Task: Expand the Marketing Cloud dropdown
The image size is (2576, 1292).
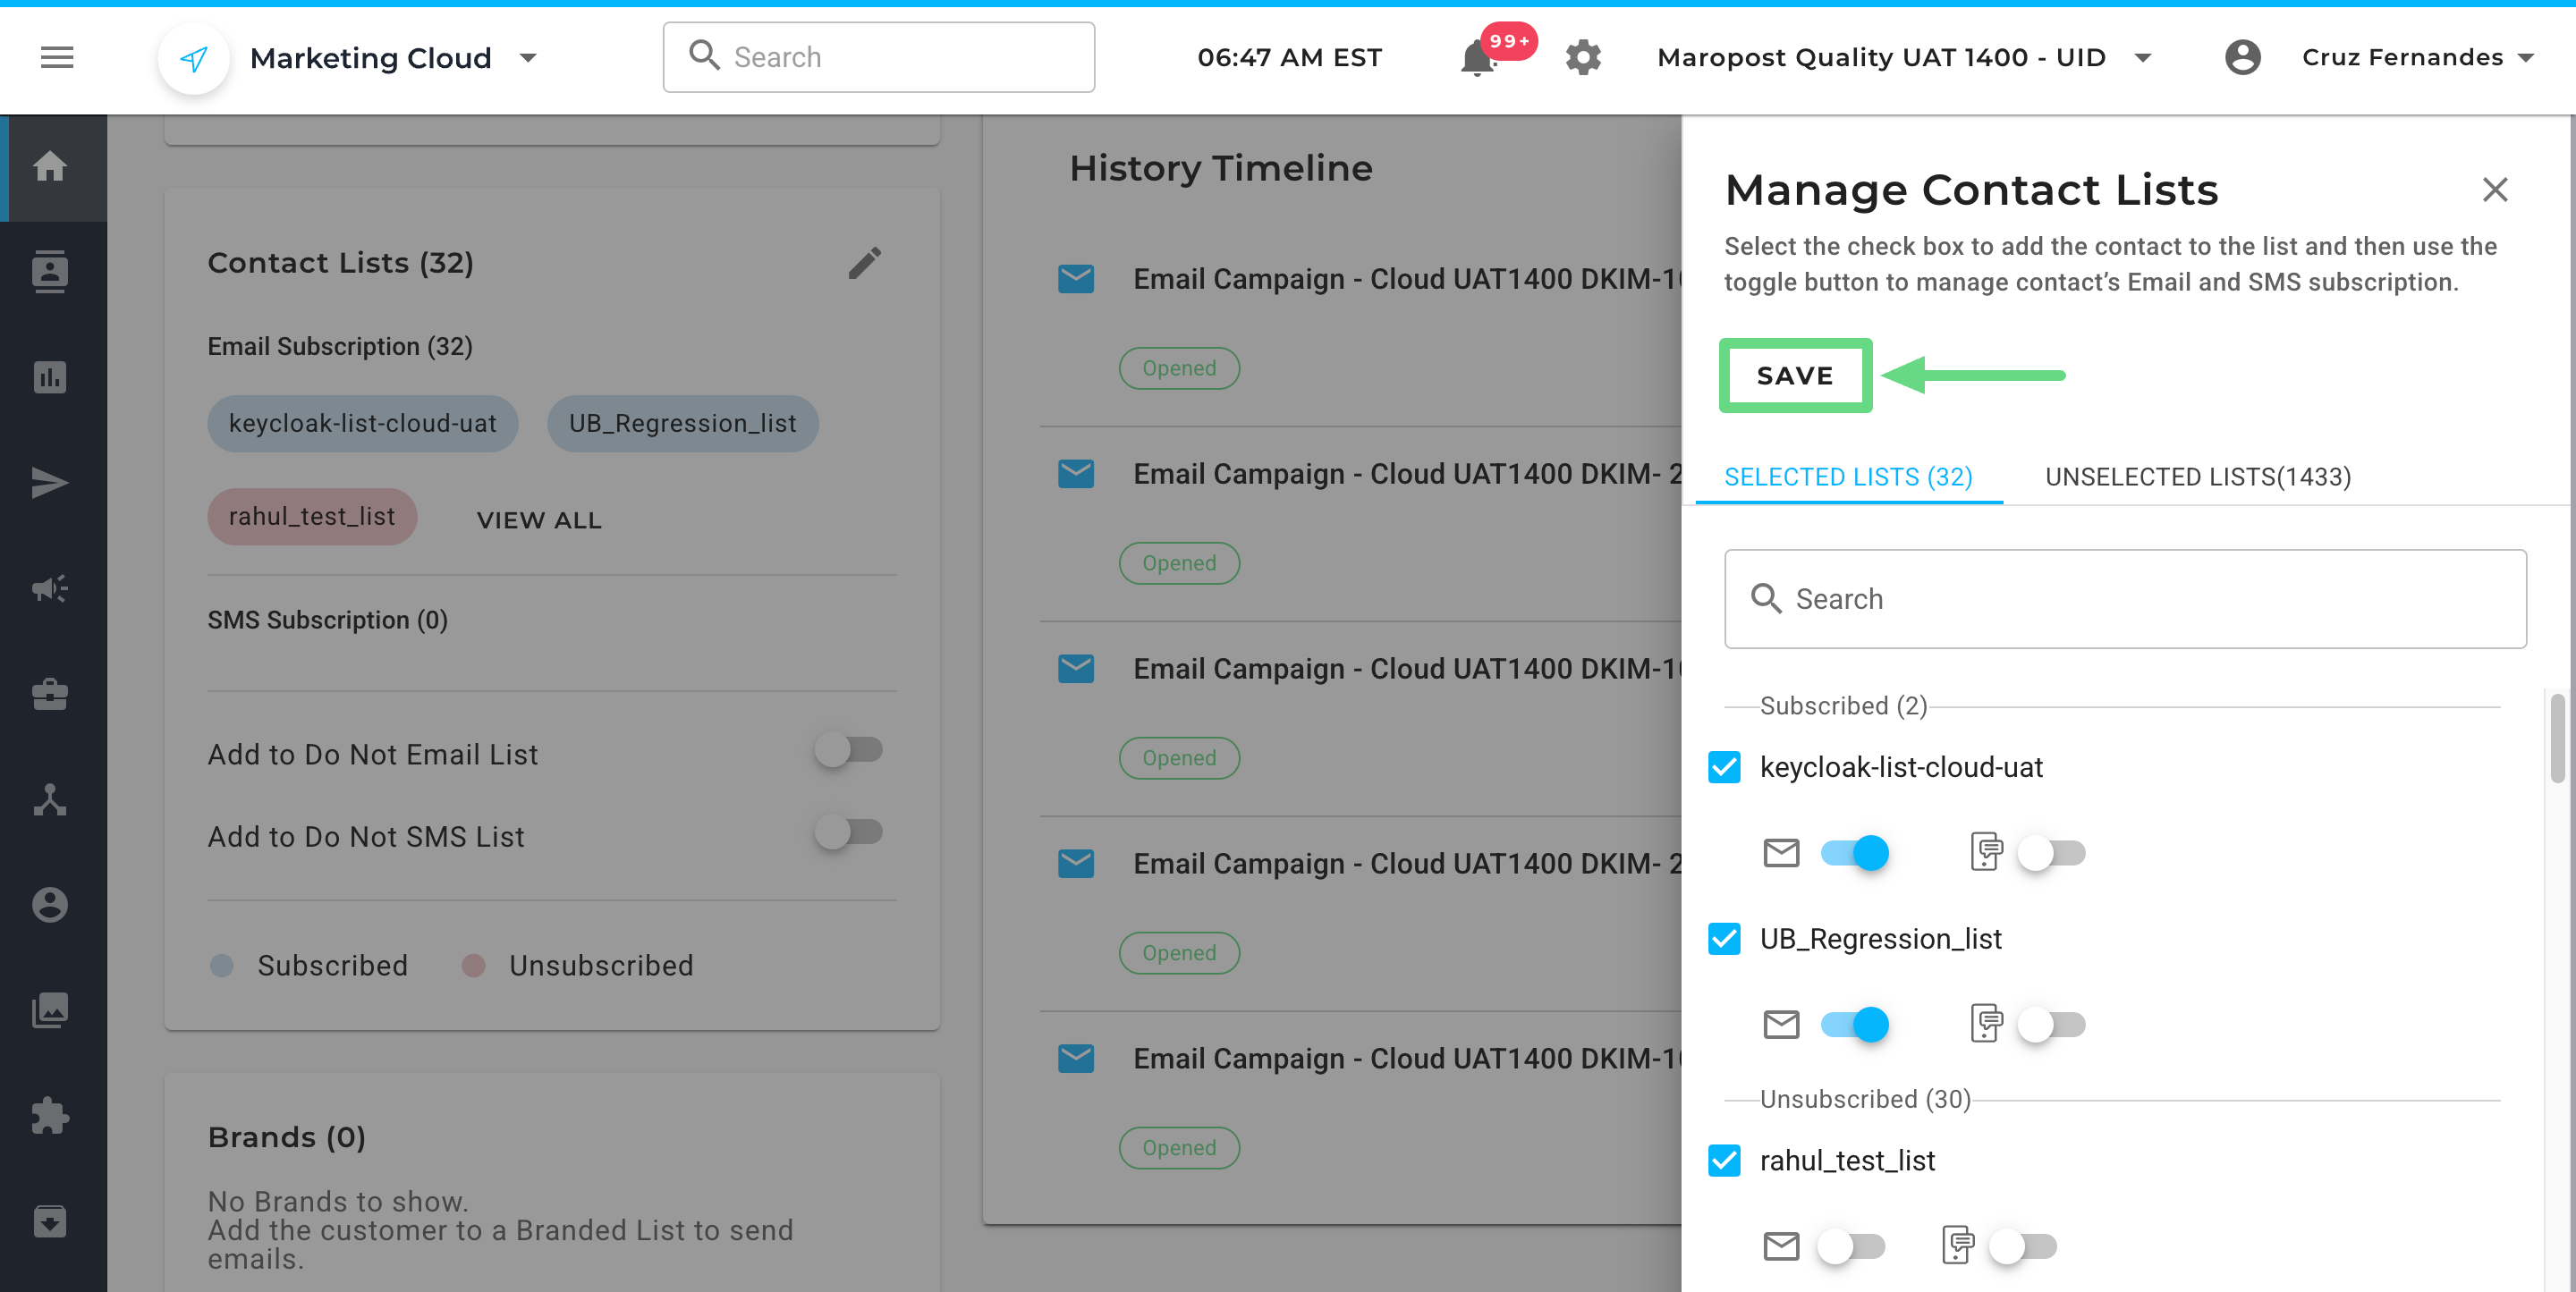Action: point(529,58)
